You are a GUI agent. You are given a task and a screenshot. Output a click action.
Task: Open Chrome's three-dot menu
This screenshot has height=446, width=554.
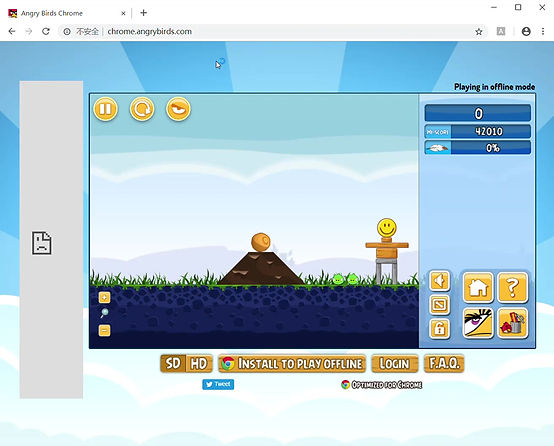pyautogui.click(x=543, y=31)
